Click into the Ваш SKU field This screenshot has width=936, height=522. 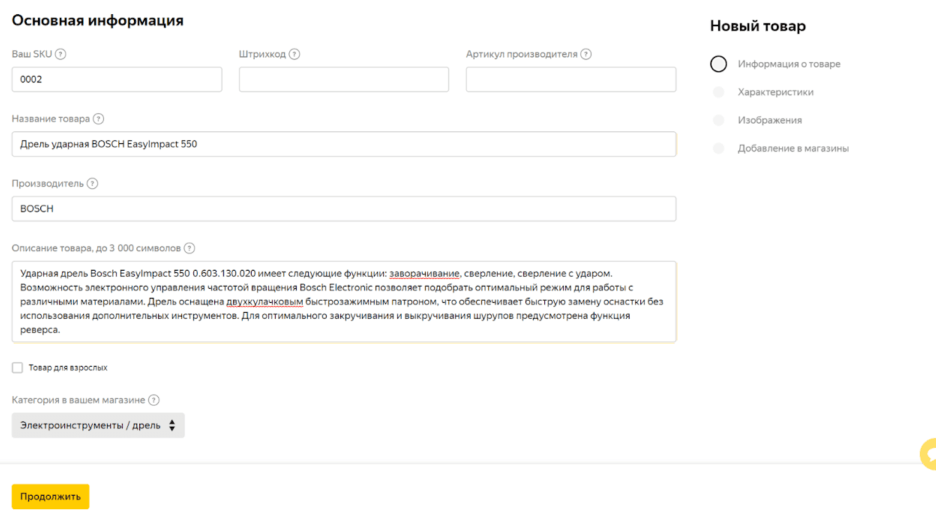point(117,80)
